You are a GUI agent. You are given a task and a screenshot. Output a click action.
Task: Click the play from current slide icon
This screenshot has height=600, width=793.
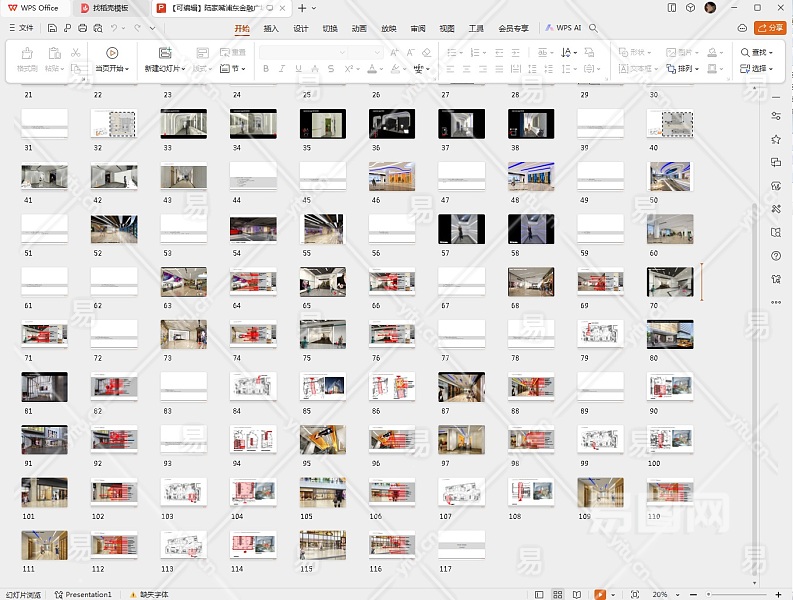coord(112,53)
